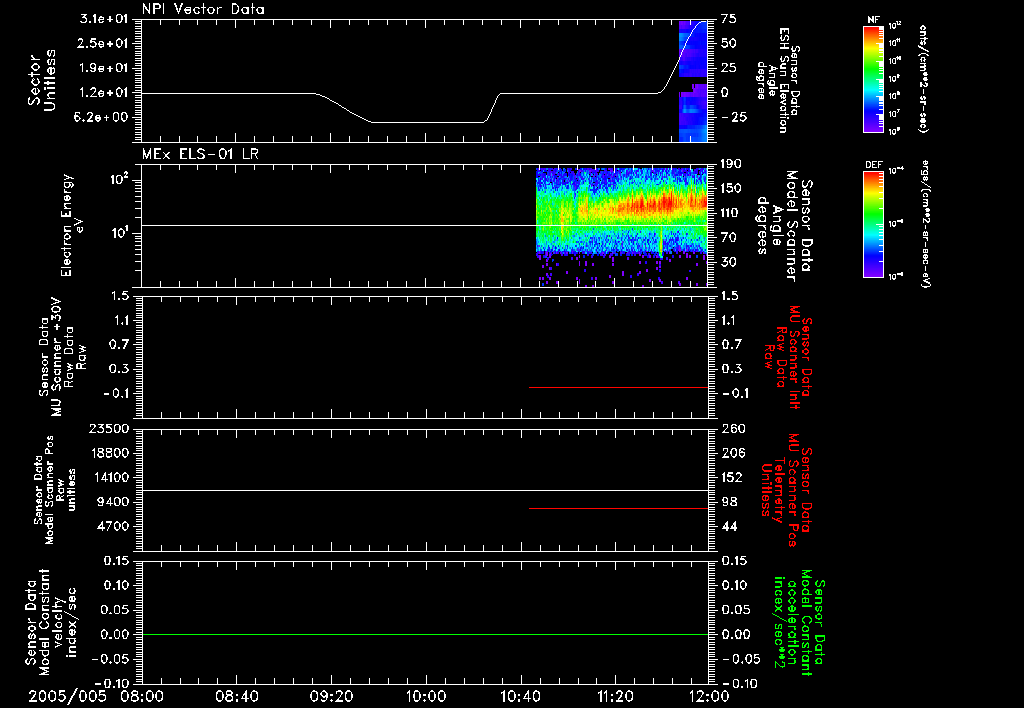Click the 1.9e+01 sector axis value
1024x708 pixels.
[104, 68]
